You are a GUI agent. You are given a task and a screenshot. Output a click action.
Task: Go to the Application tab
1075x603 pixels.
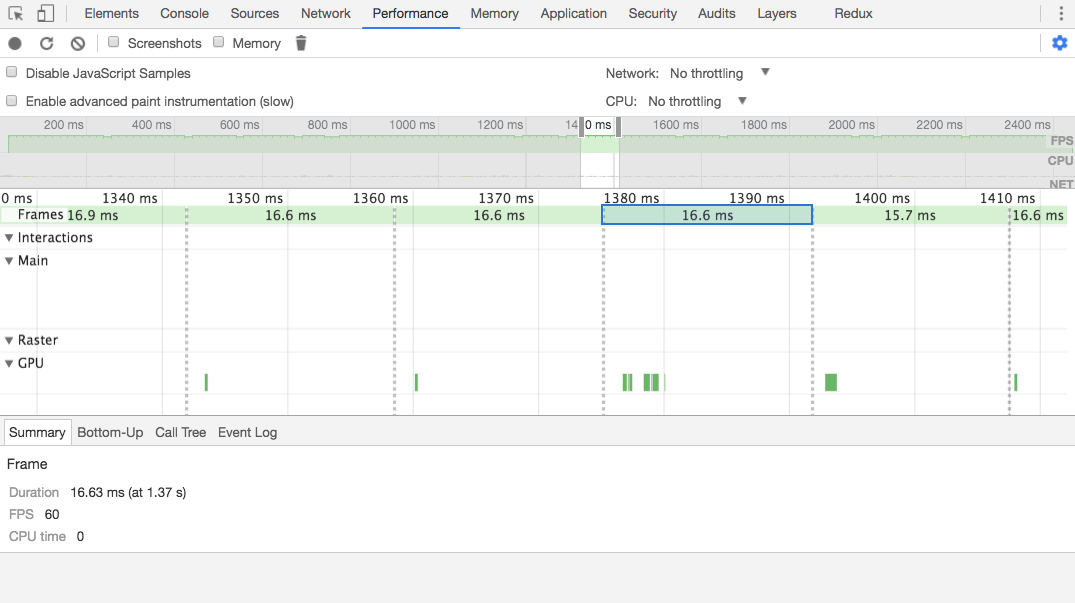tap(573, 13)
